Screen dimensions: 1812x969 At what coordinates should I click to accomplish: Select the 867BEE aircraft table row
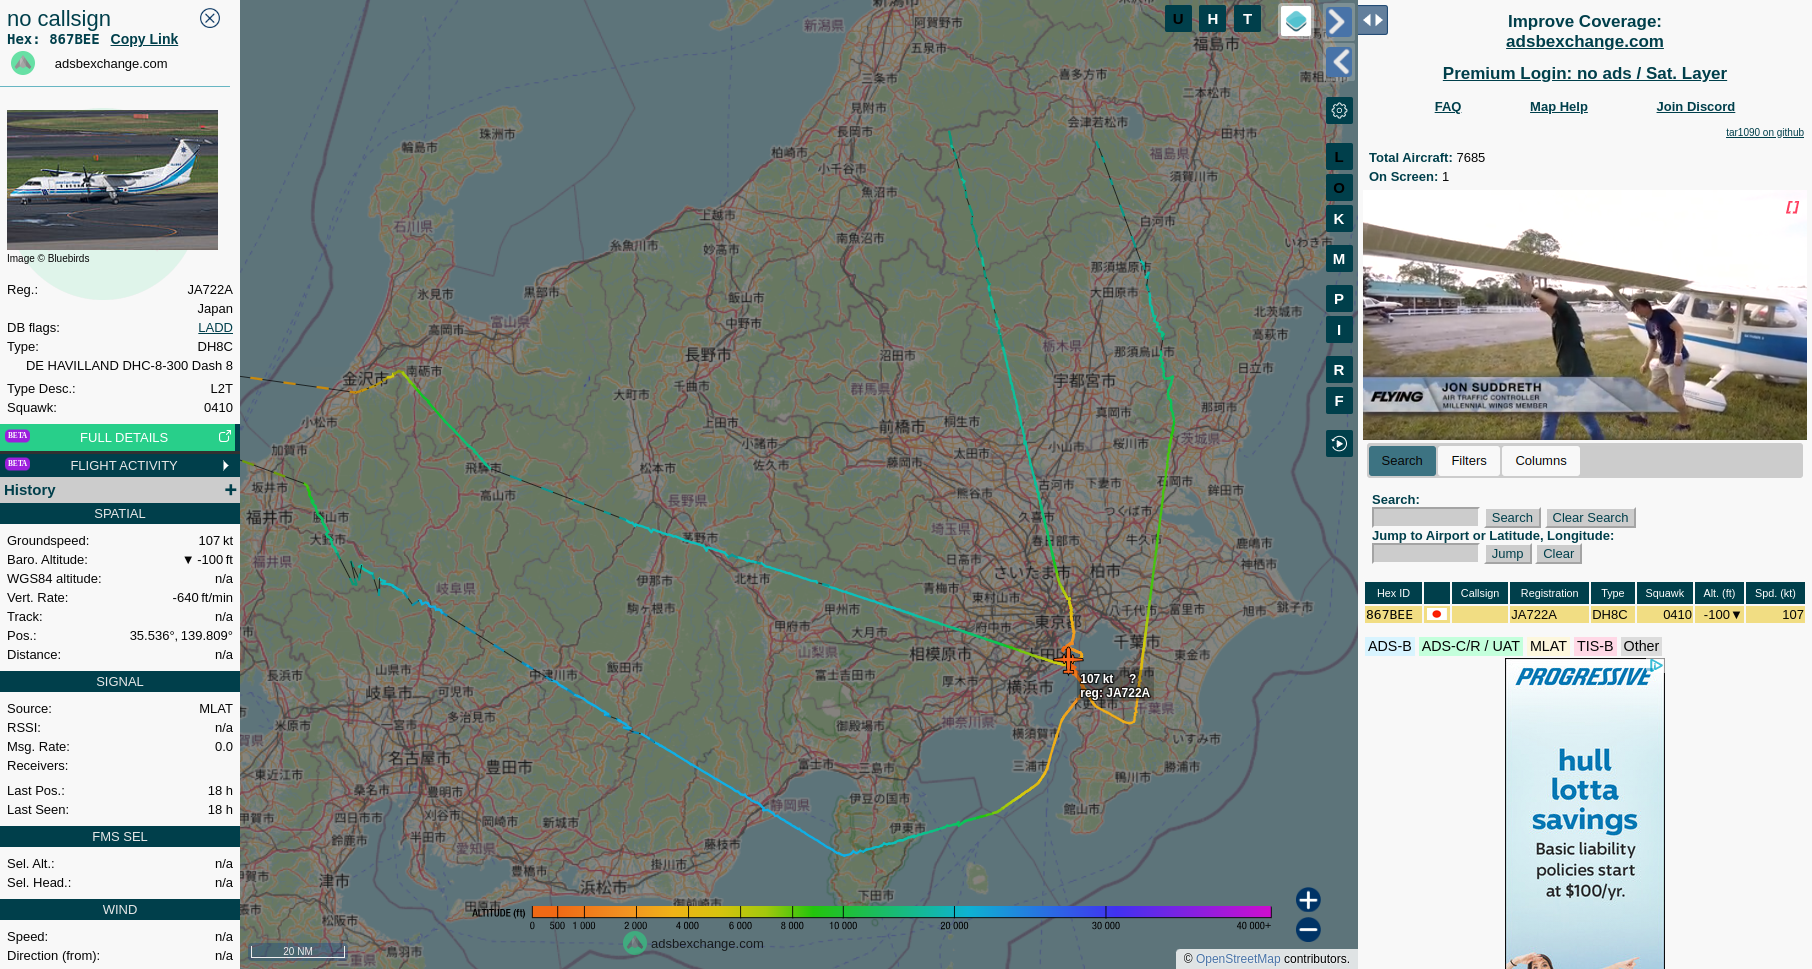(1585, 615)
